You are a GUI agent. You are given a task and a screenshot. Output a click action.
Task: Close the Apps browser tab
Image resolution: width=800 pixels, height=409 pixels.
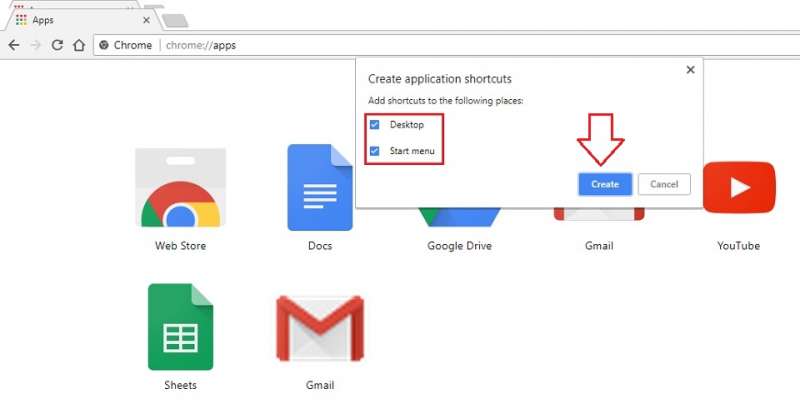point(147,19)
